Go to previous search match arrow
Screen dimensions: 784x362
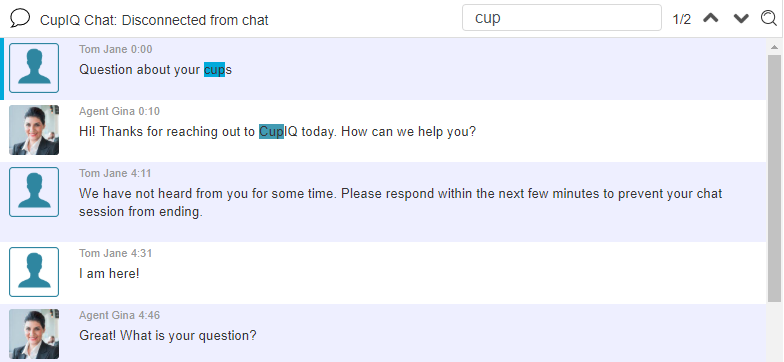click(x=710, y=18)
